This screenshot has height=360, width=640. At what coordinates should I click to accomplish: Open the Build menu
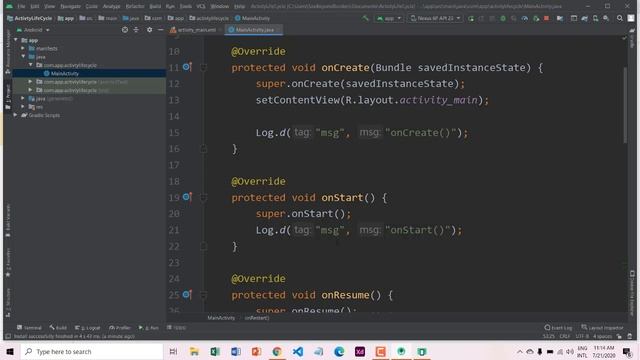tap(155, 6)
